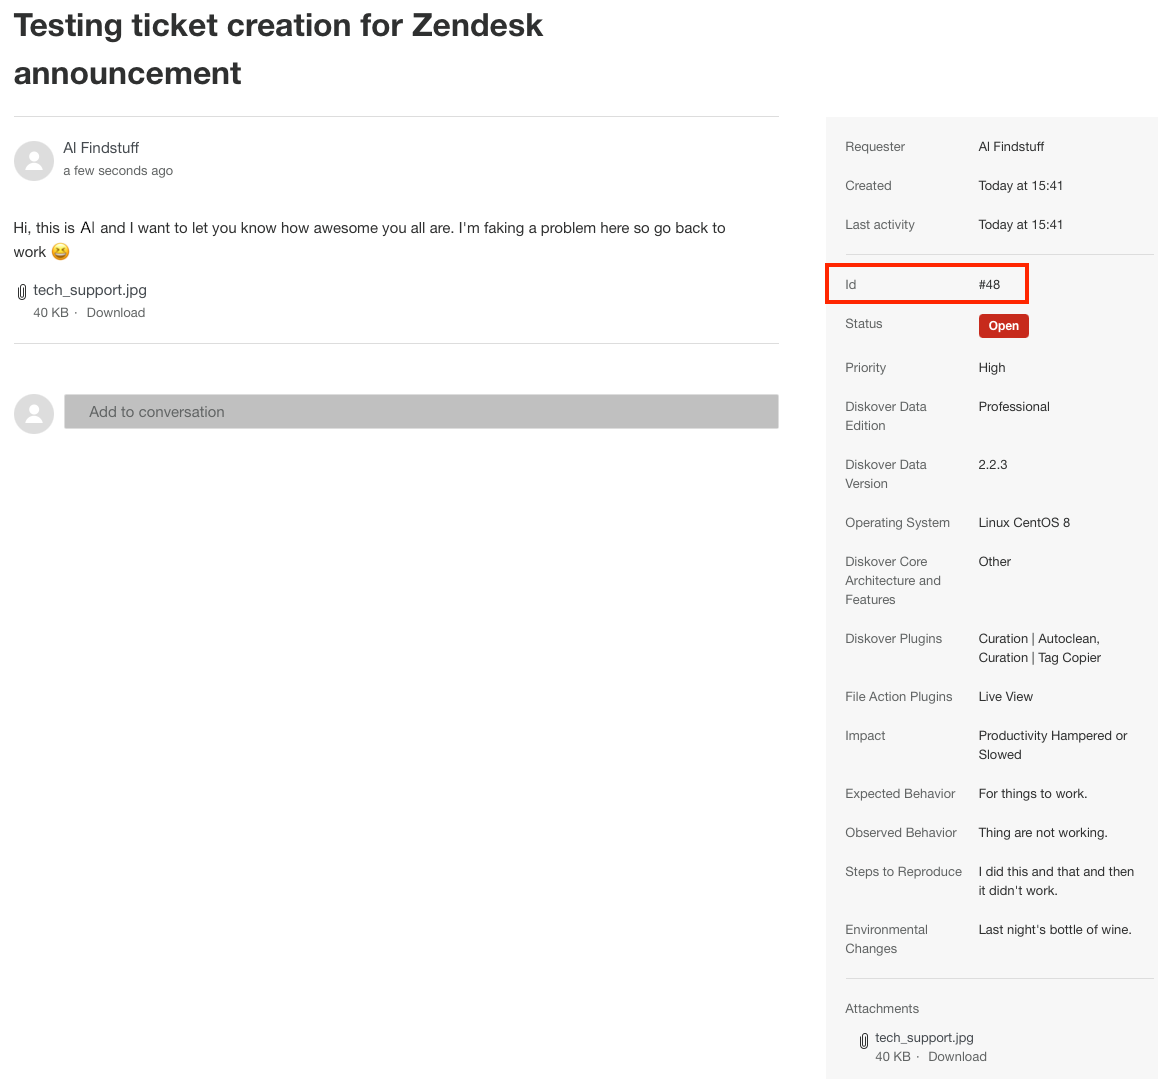Click the requester name Al Findstuff
Image resolution: width=1158 pixels, height=1079 pixels.
1011,146
